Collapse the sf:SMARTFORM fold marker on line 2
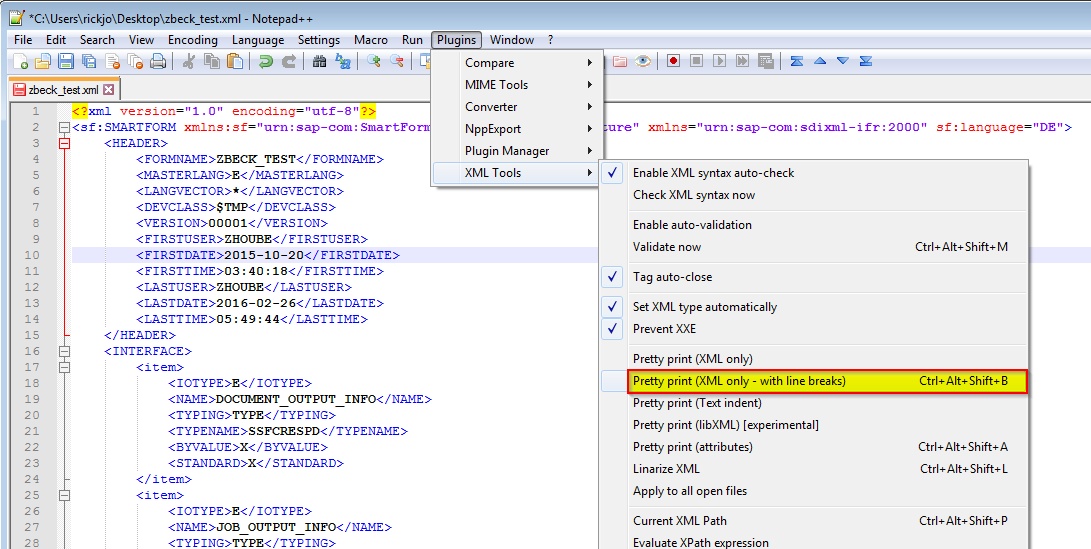The height and width of the screenshot is (549, 1091). 65,127
